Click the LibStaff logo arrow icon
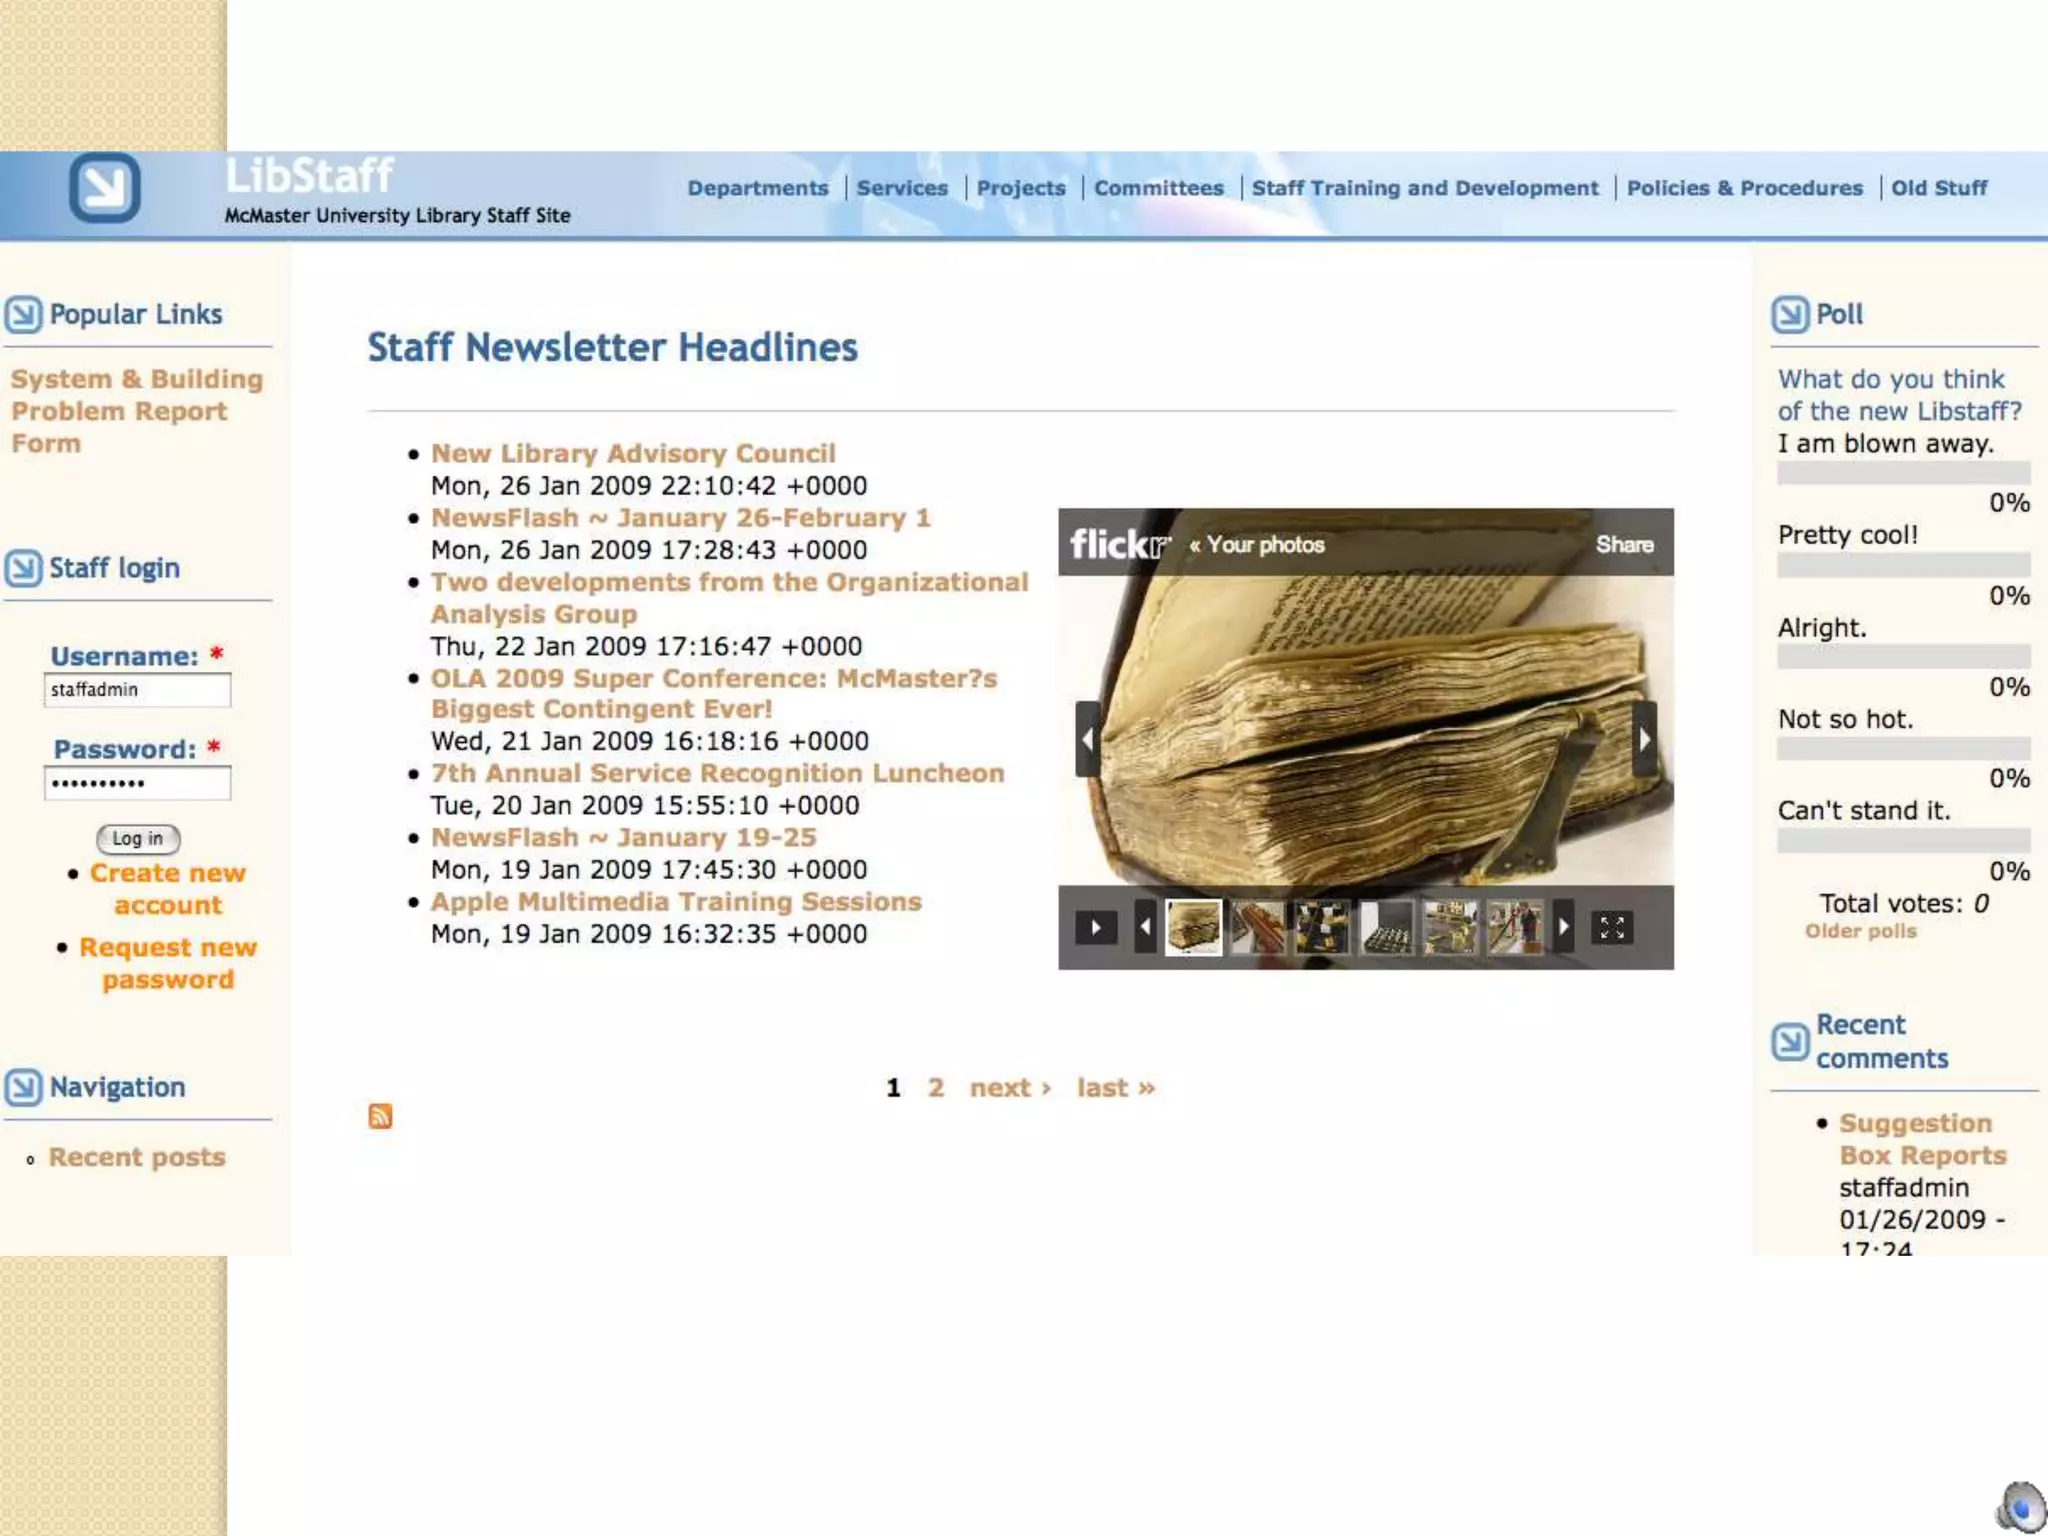The width and height of the screenshot is (2048, 1536). 104,187
